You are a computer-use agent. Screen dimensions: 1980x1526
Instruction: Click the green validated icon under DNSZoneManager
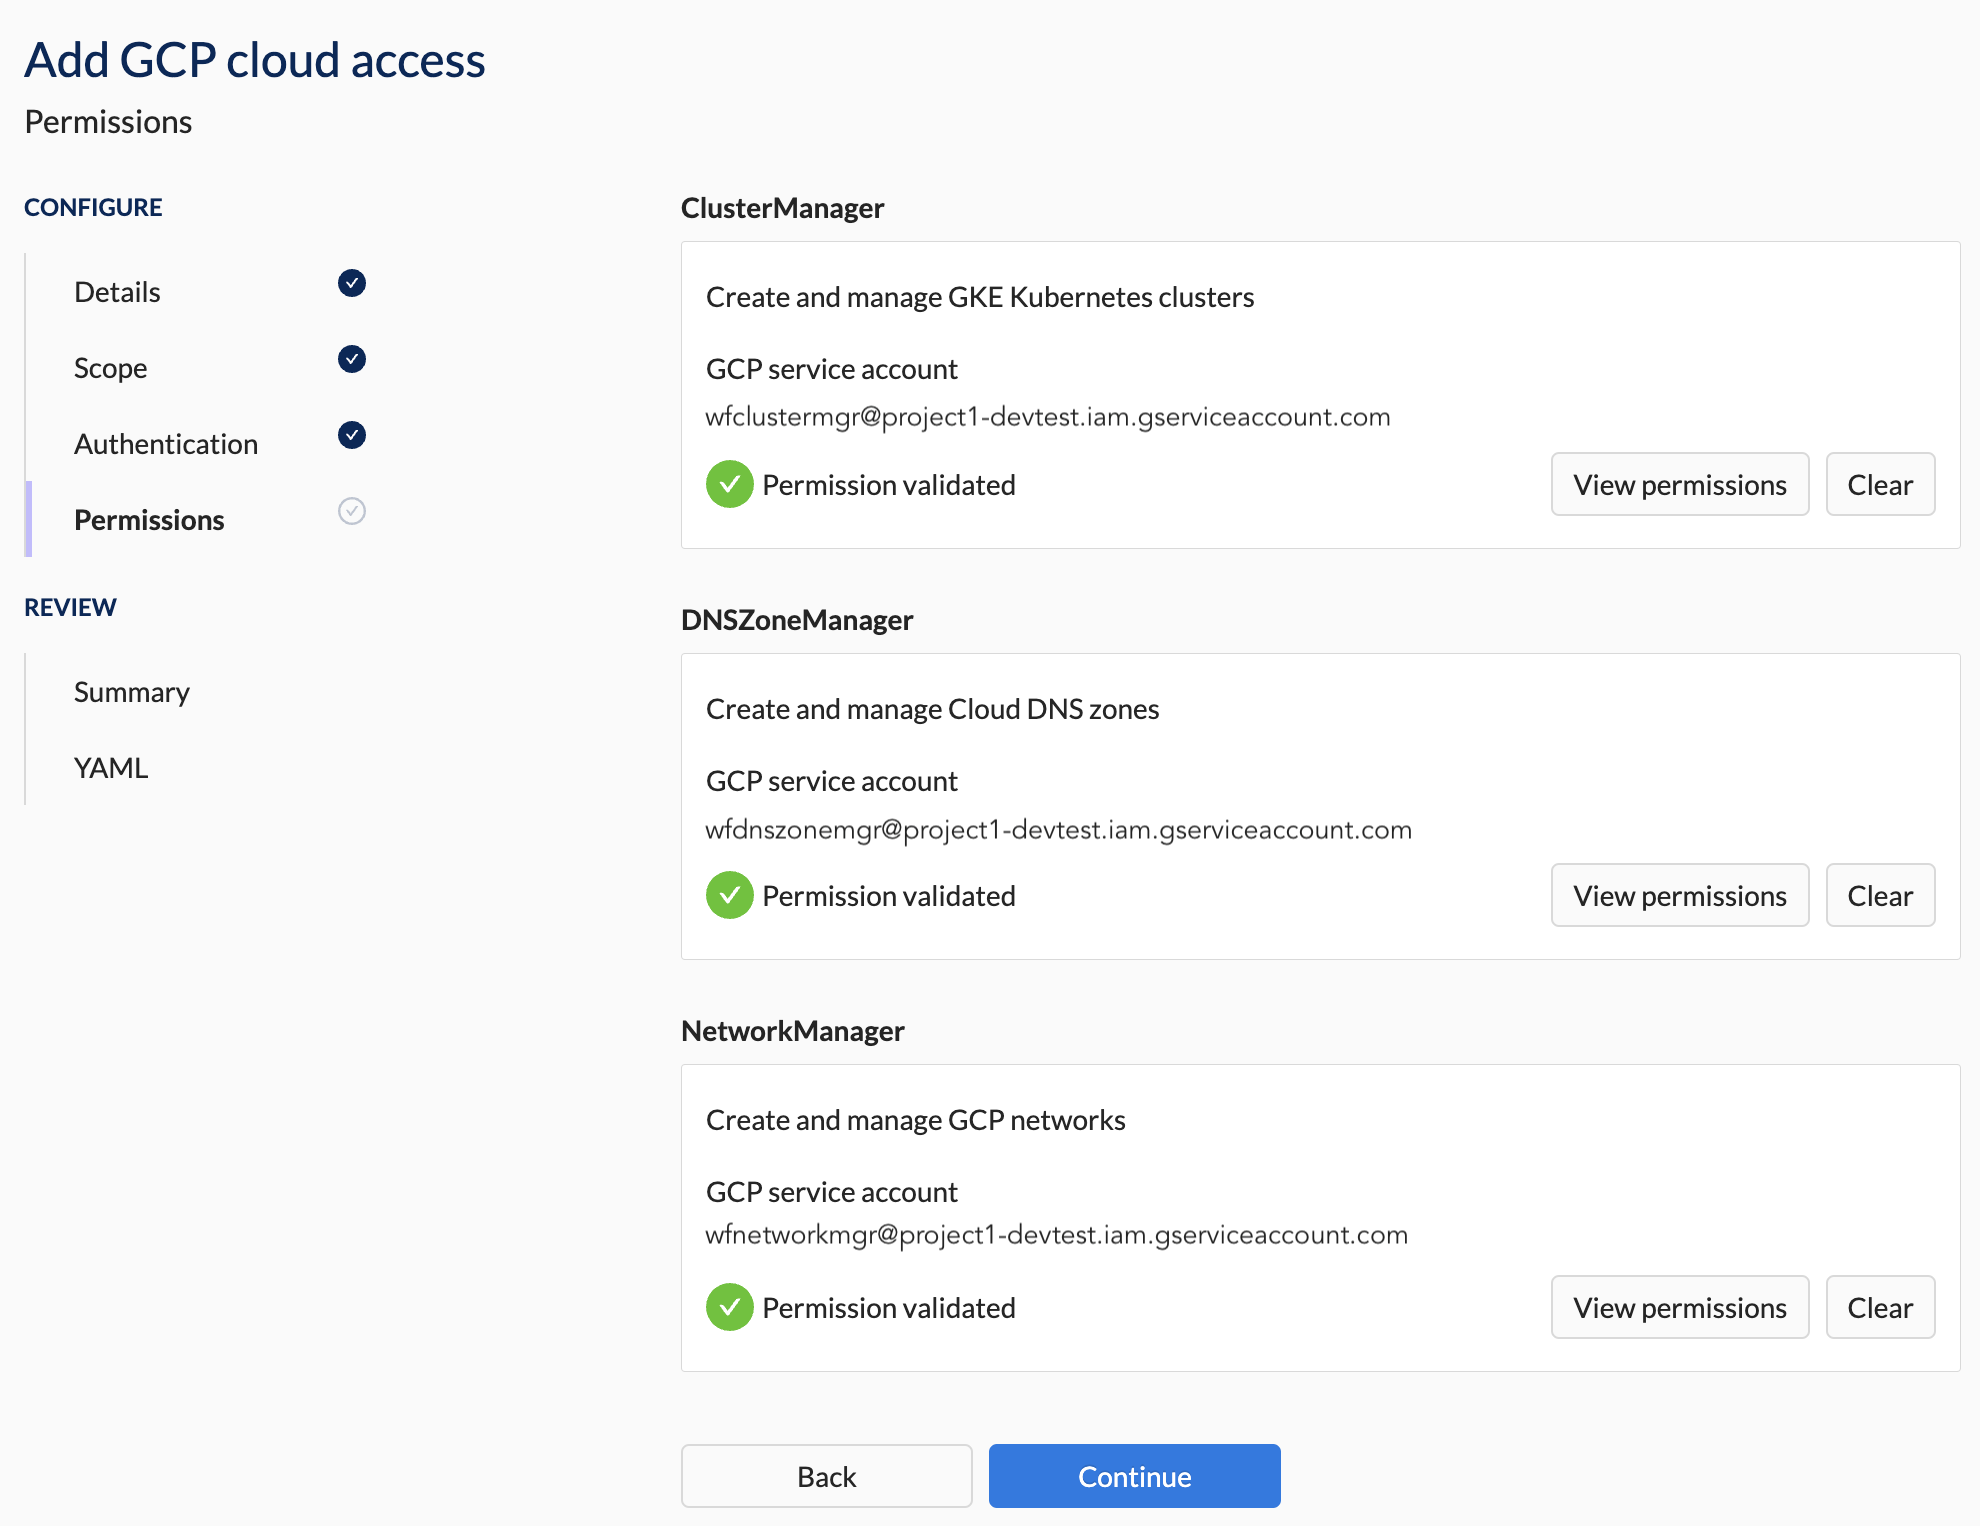coord(730,896)
